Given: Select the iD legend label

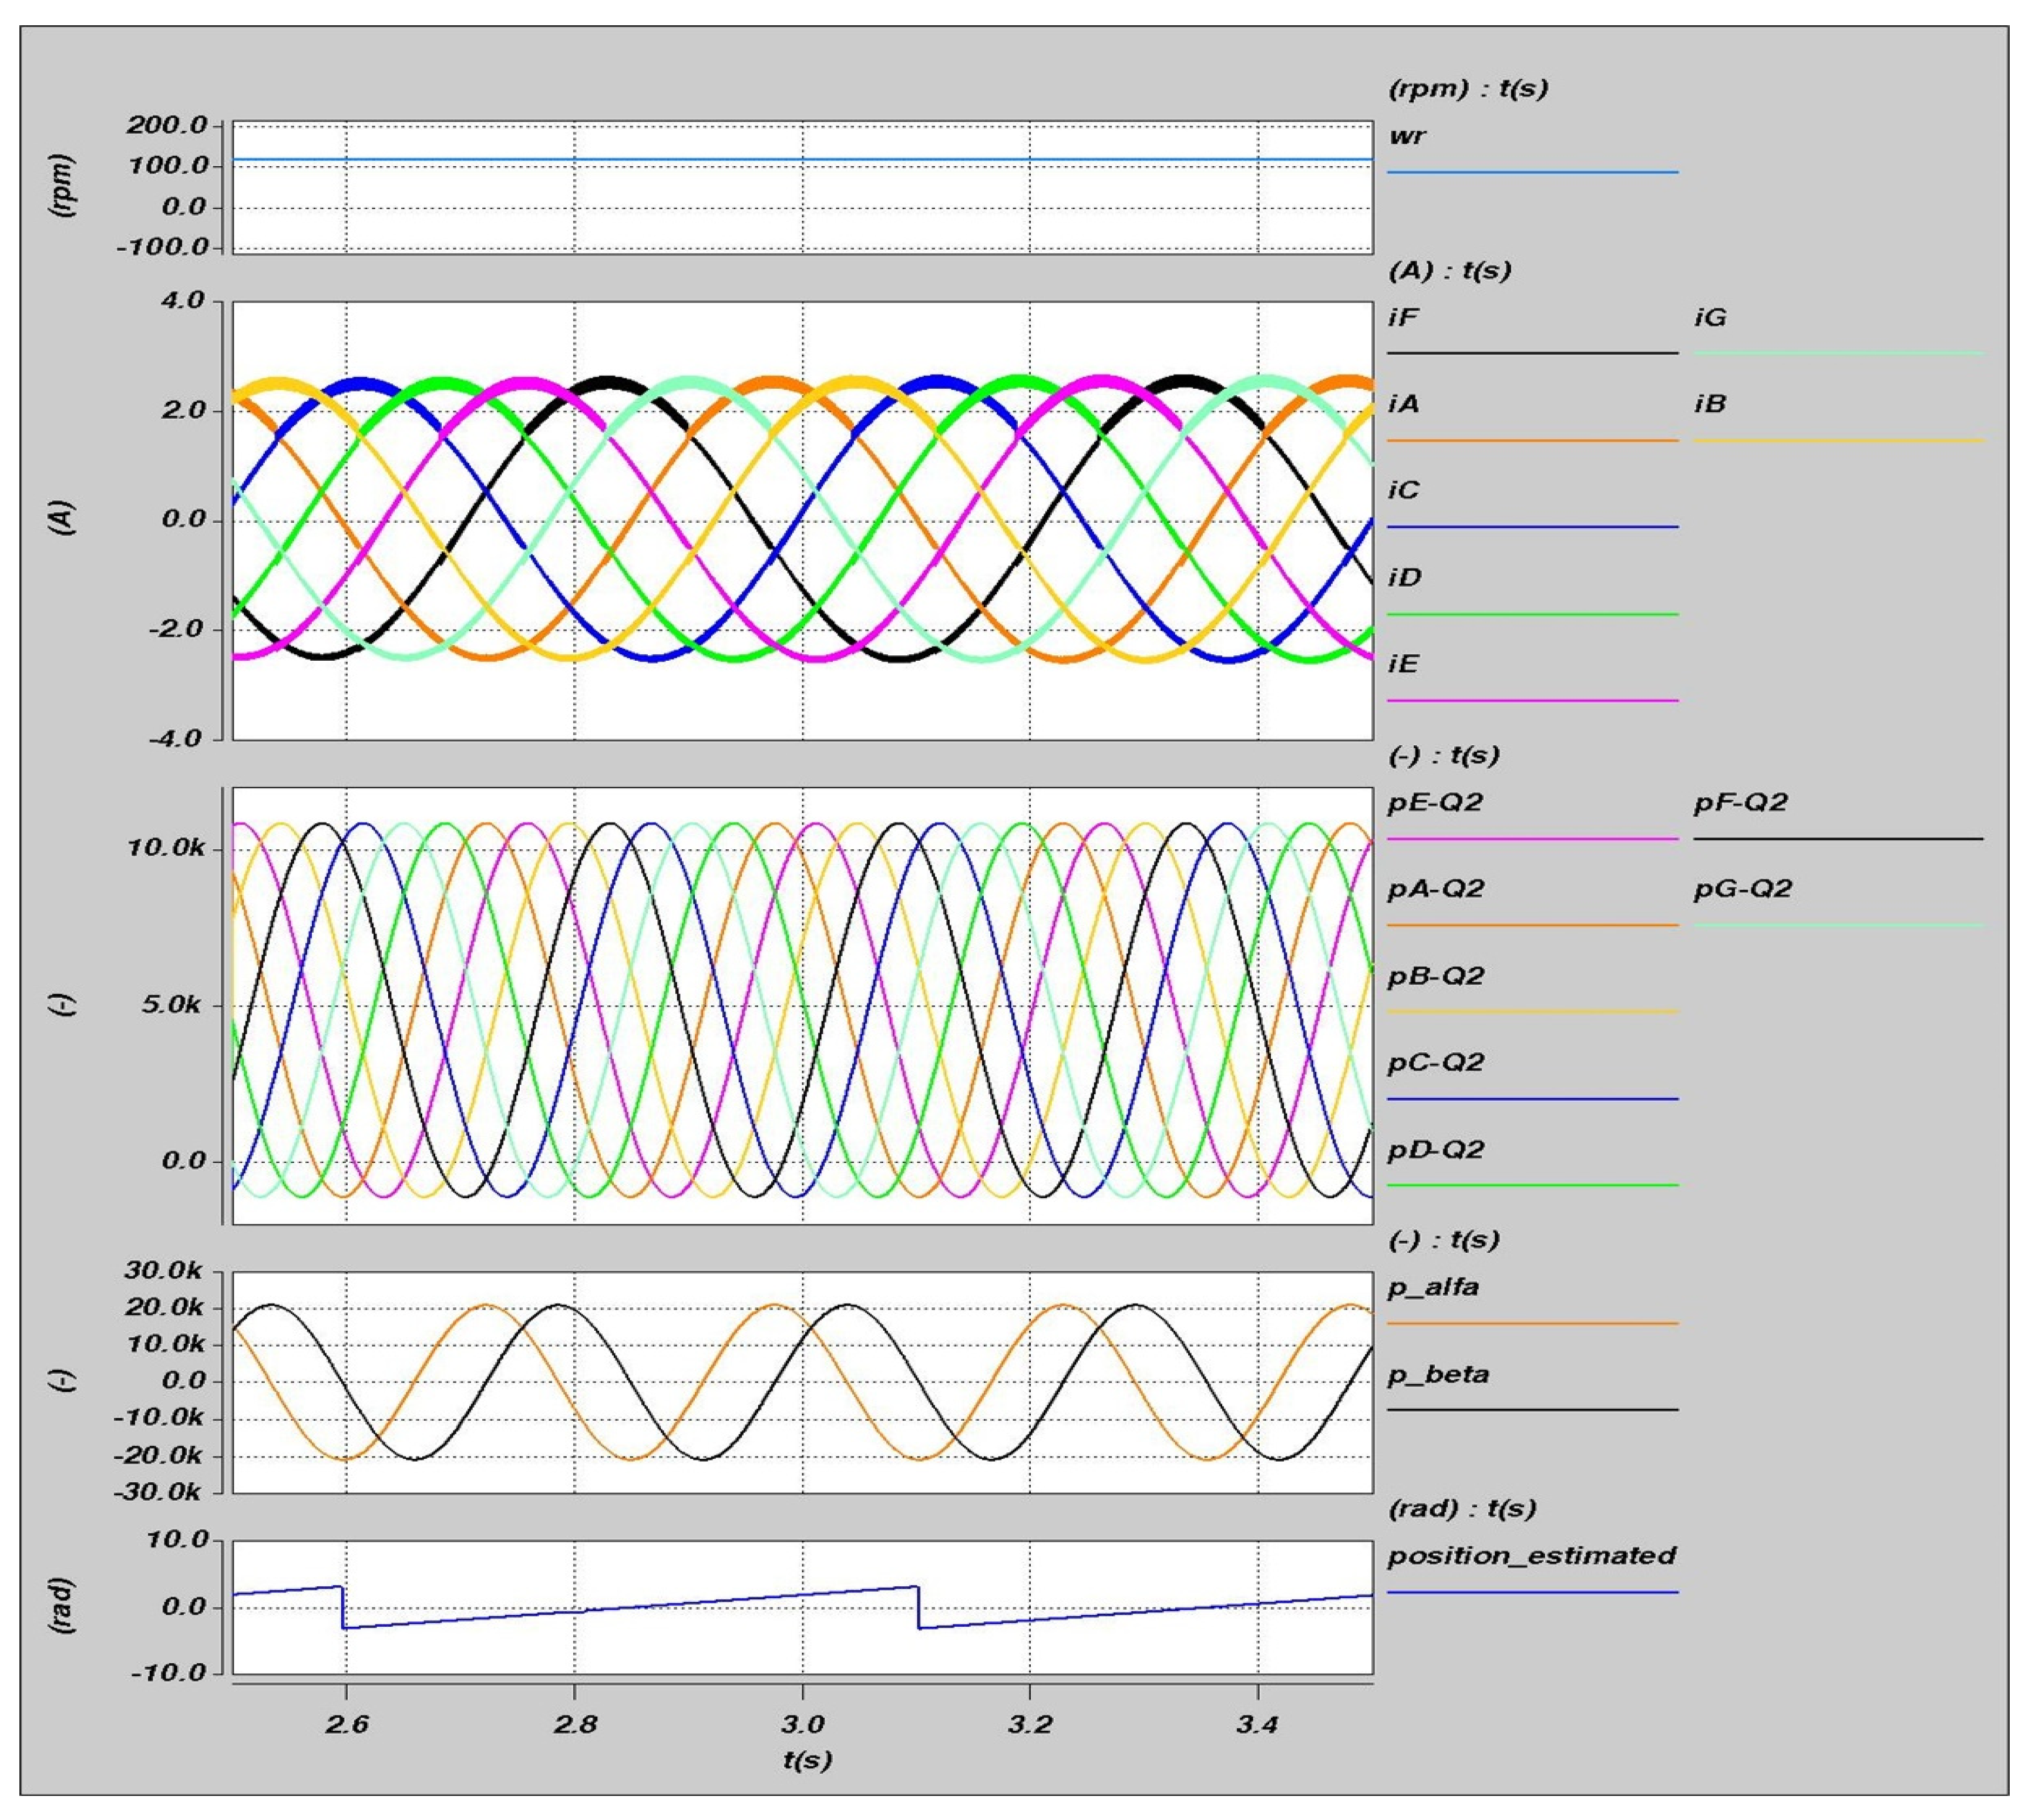Looking at the screenshot, I should (x=1405, y=577).
